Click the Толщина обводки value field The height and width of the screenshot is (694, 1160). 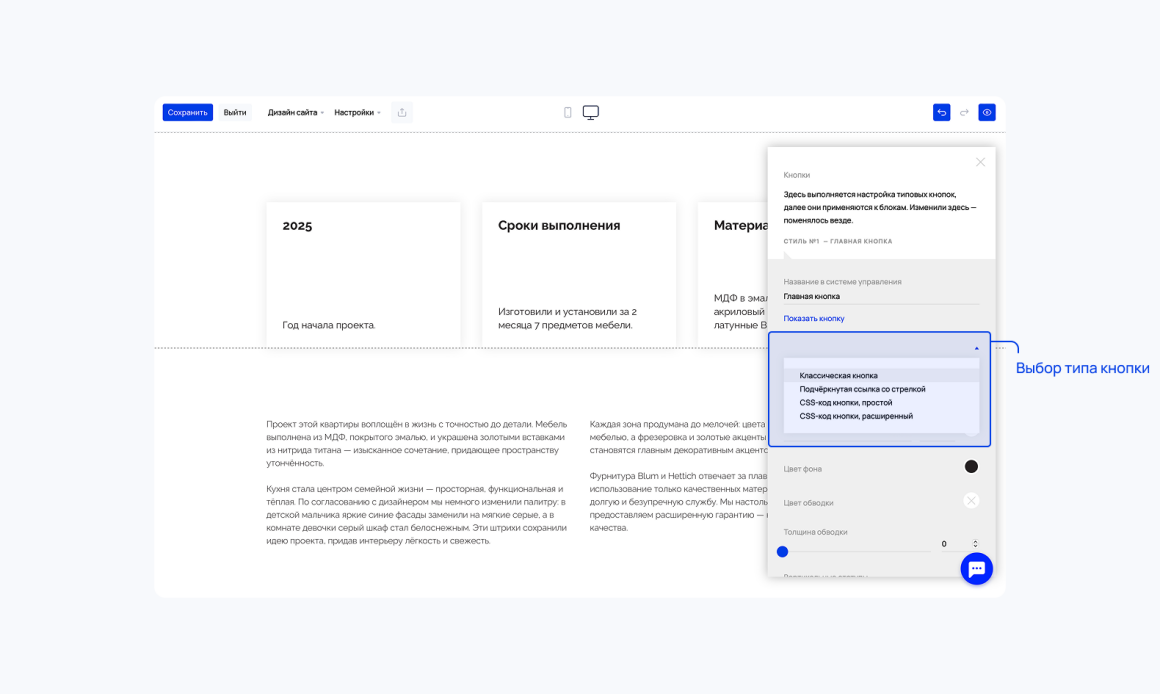[x=954, y=544]
